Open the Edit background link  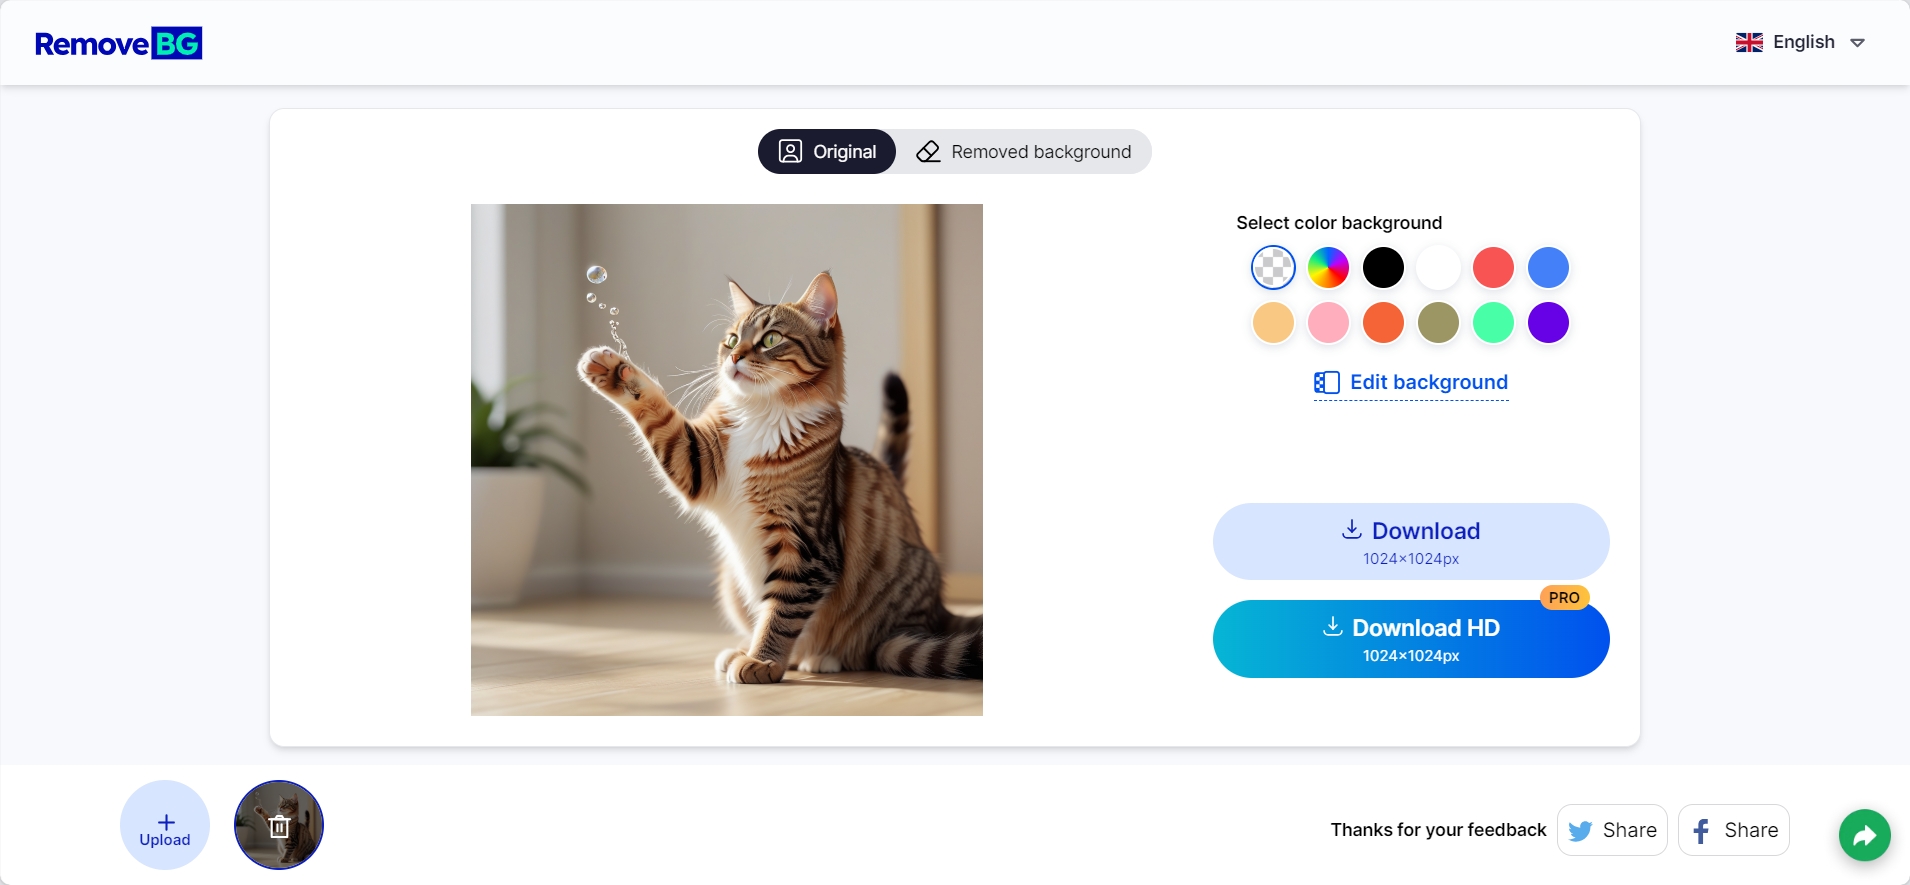click(1410, 383)
